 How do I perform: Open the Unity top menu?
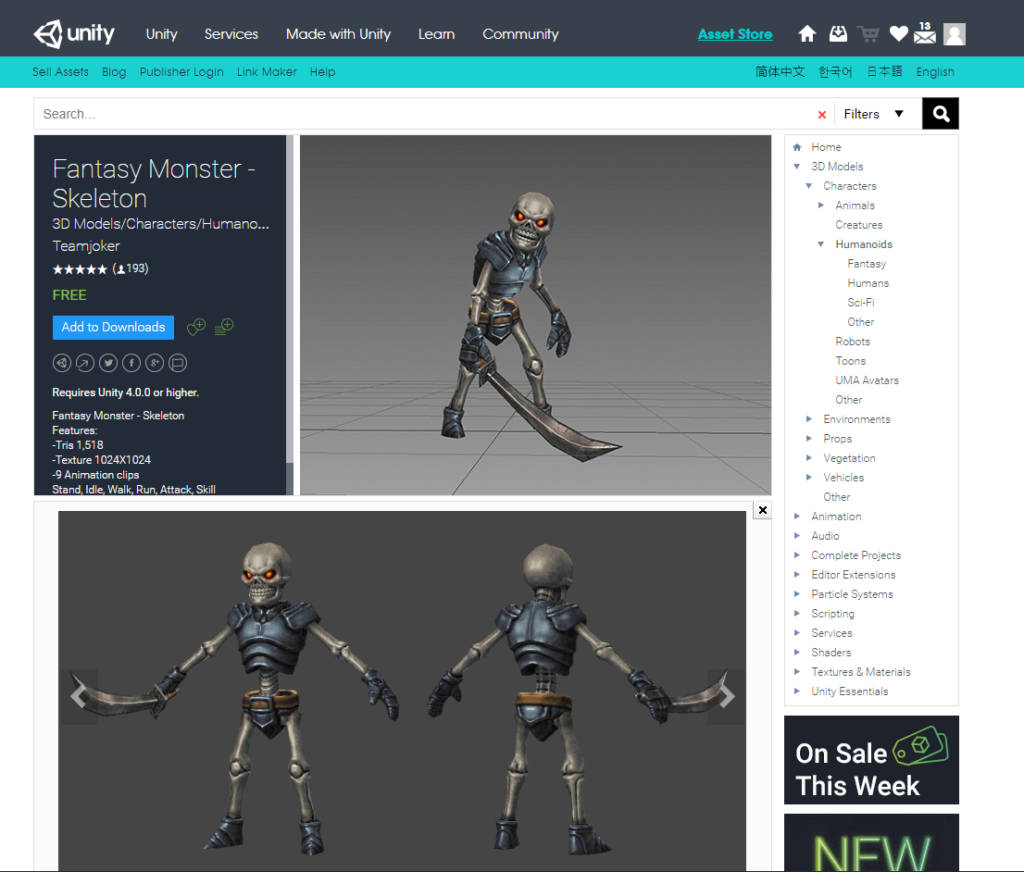(161, 34)
